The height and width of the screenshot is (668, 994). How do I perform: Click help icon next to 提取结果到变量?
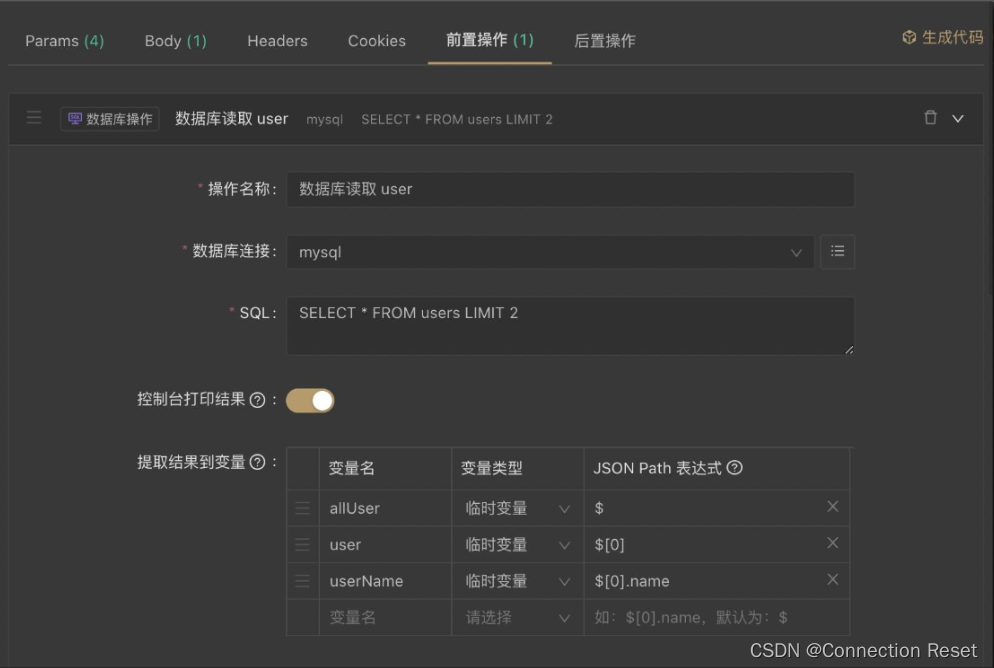click(257, 463)
